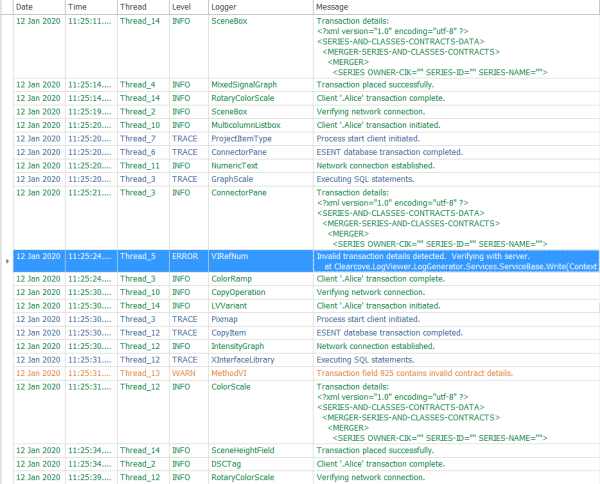The height and width of the screenshot is (484, 600).
Task: Select the Thread_4 cell
Action: tap(143, 85)
